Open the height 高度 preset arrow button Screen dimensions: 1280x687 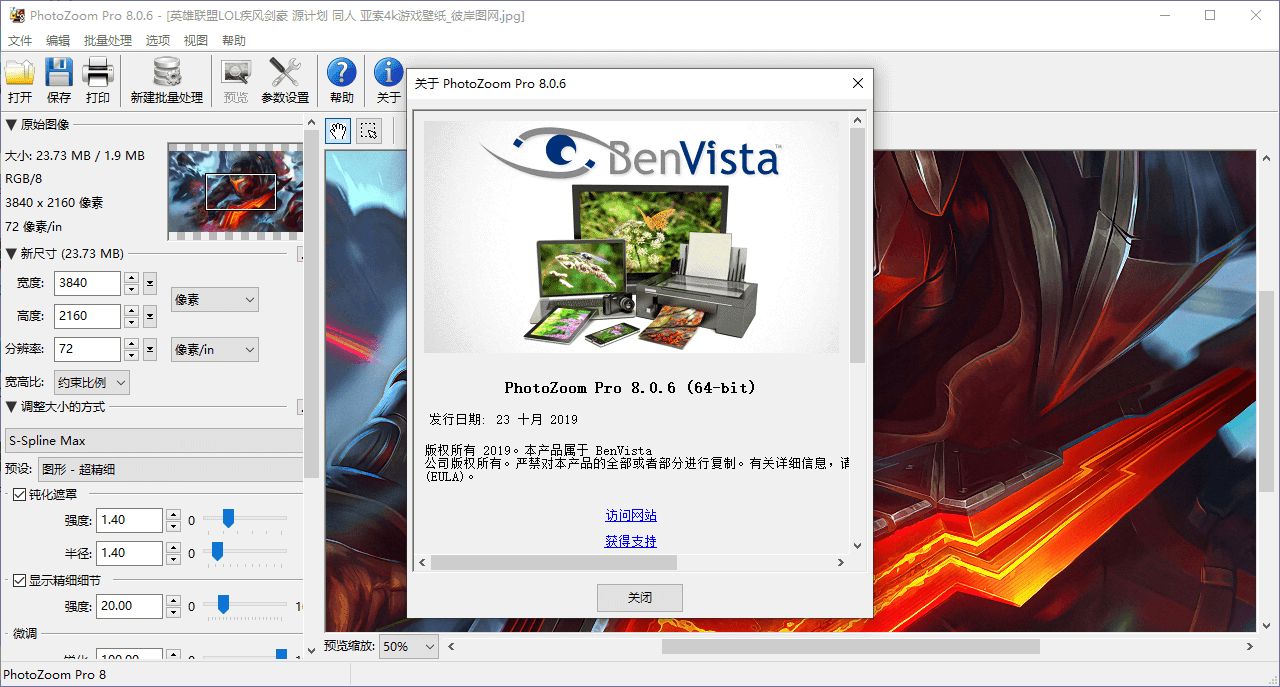click(x=150, y=316)
